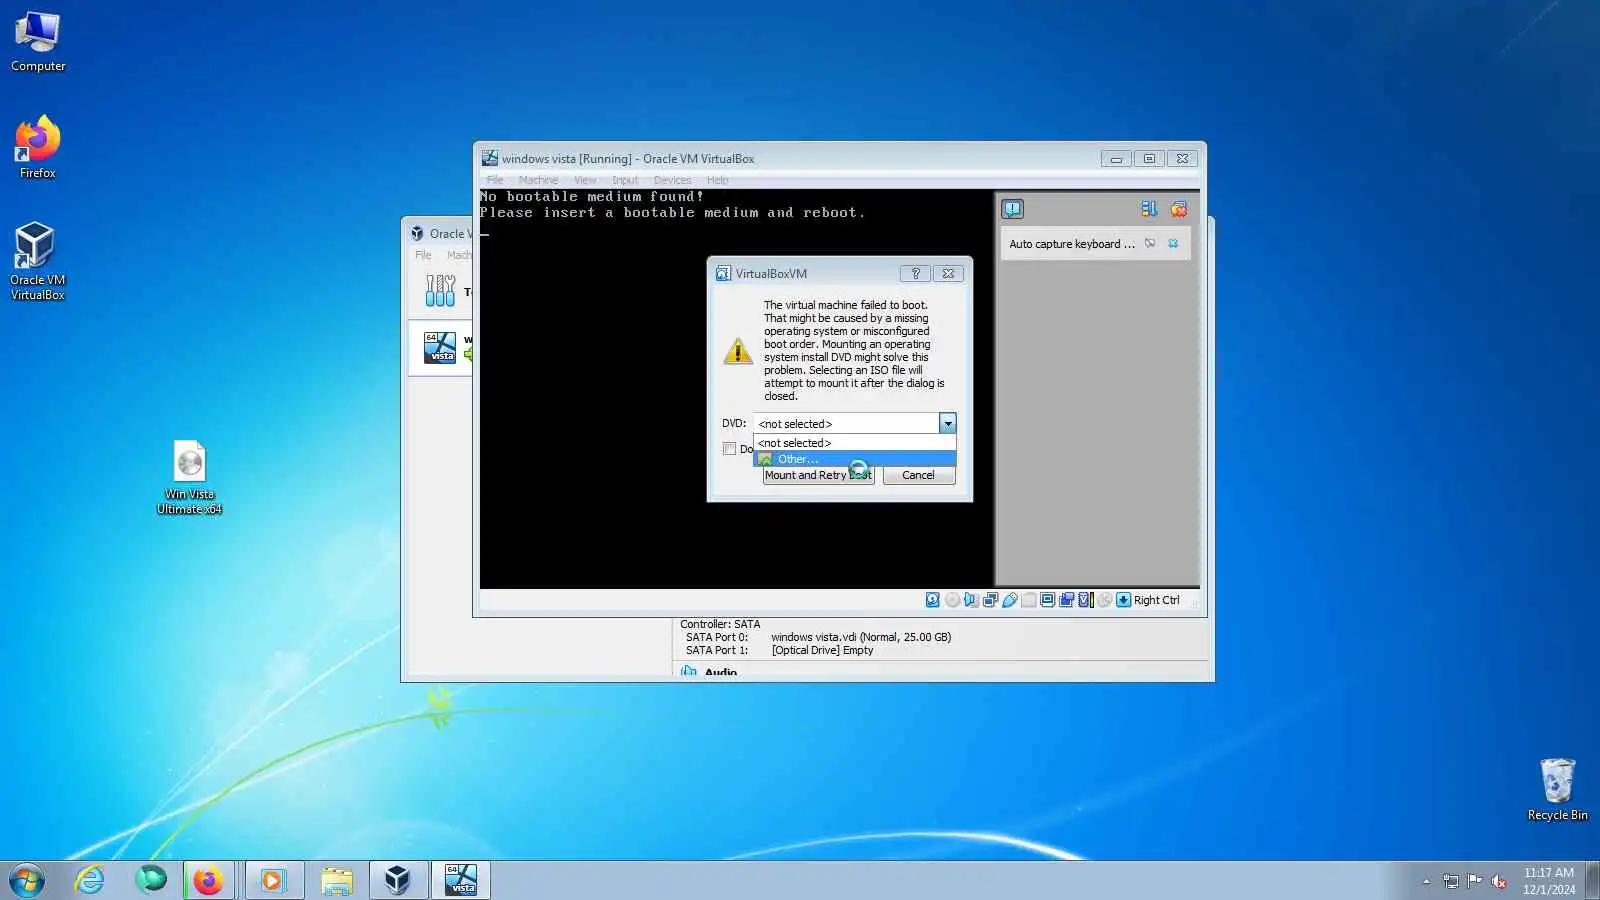This screenshot has height=900, width=1600.
Task: Open File menu in VirtualBox Manager window
Action: (x=423, y=255)
